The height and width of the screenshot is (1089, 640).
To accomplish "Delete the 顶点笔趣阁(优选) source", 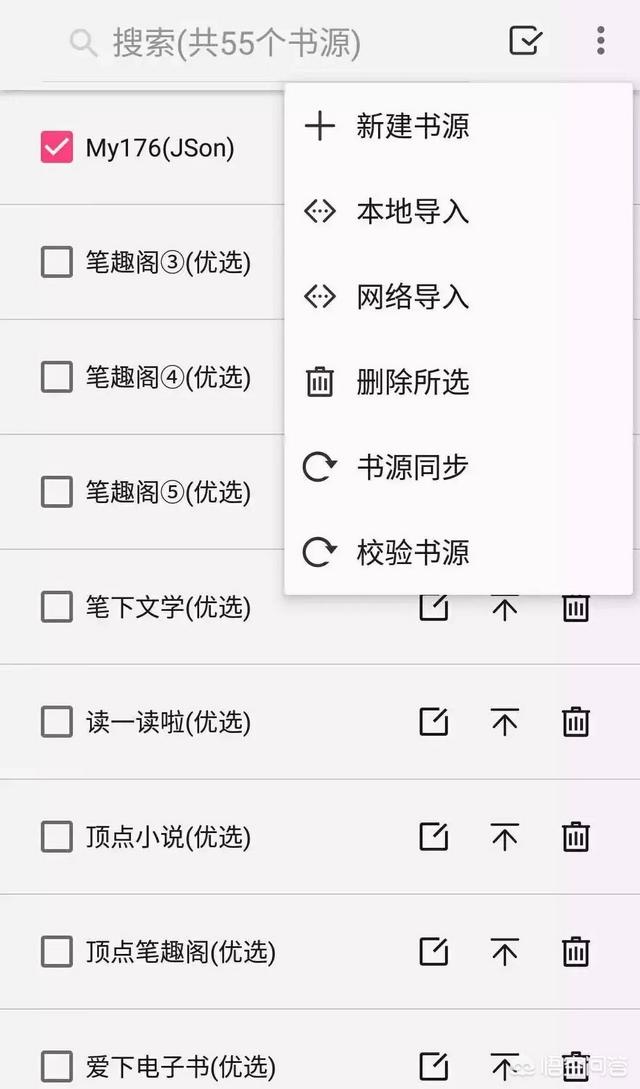I will 575,951.
